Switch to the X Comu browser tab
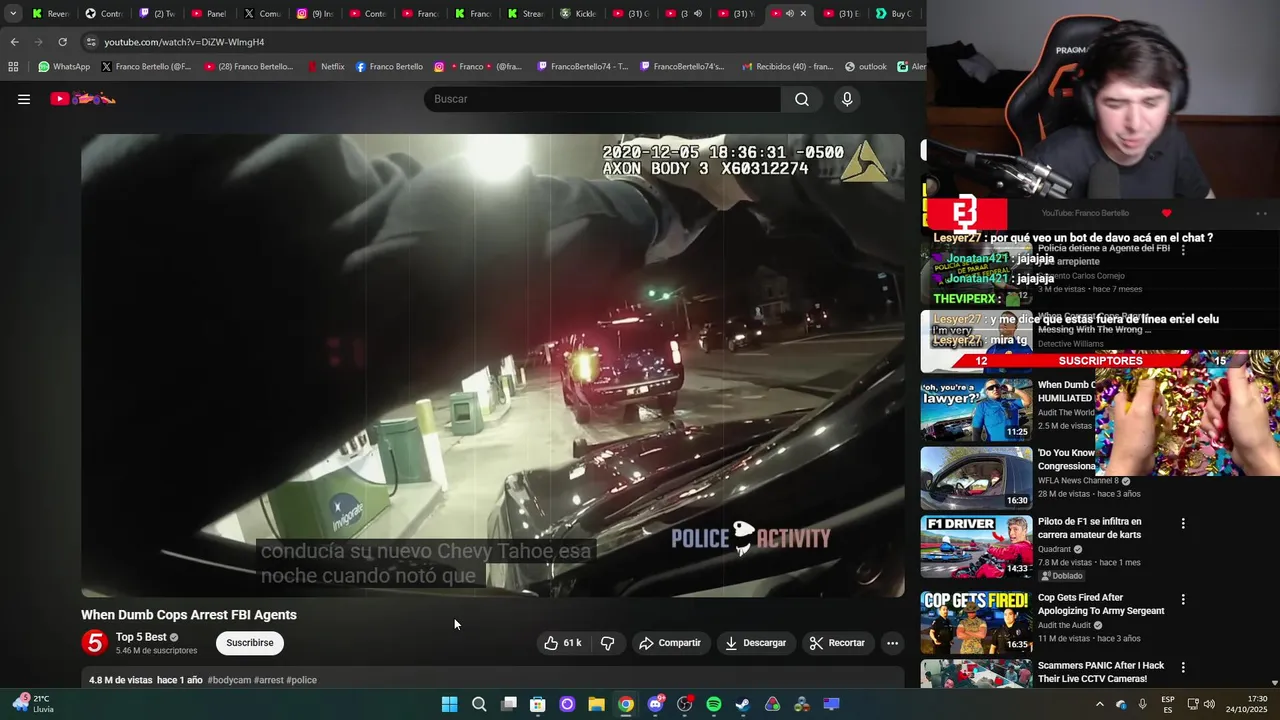Screen dimensions: 1280x720 tap(263, 14)
